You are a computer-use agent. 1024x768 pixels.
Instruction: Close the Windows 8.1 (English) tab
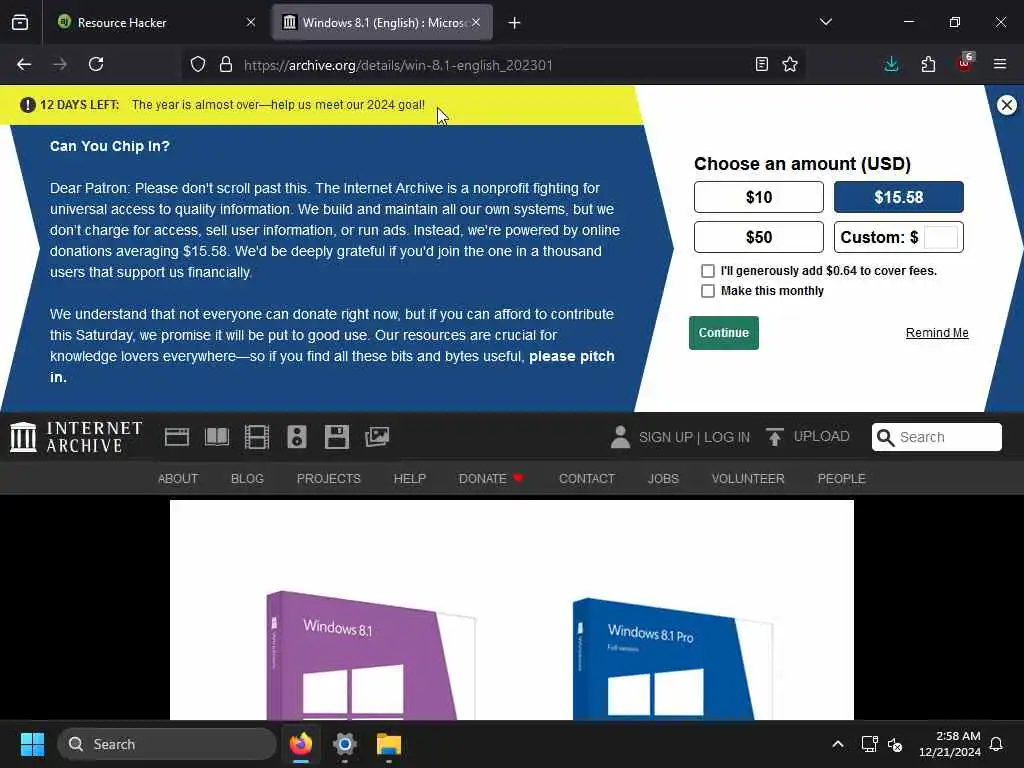[476, 22]
